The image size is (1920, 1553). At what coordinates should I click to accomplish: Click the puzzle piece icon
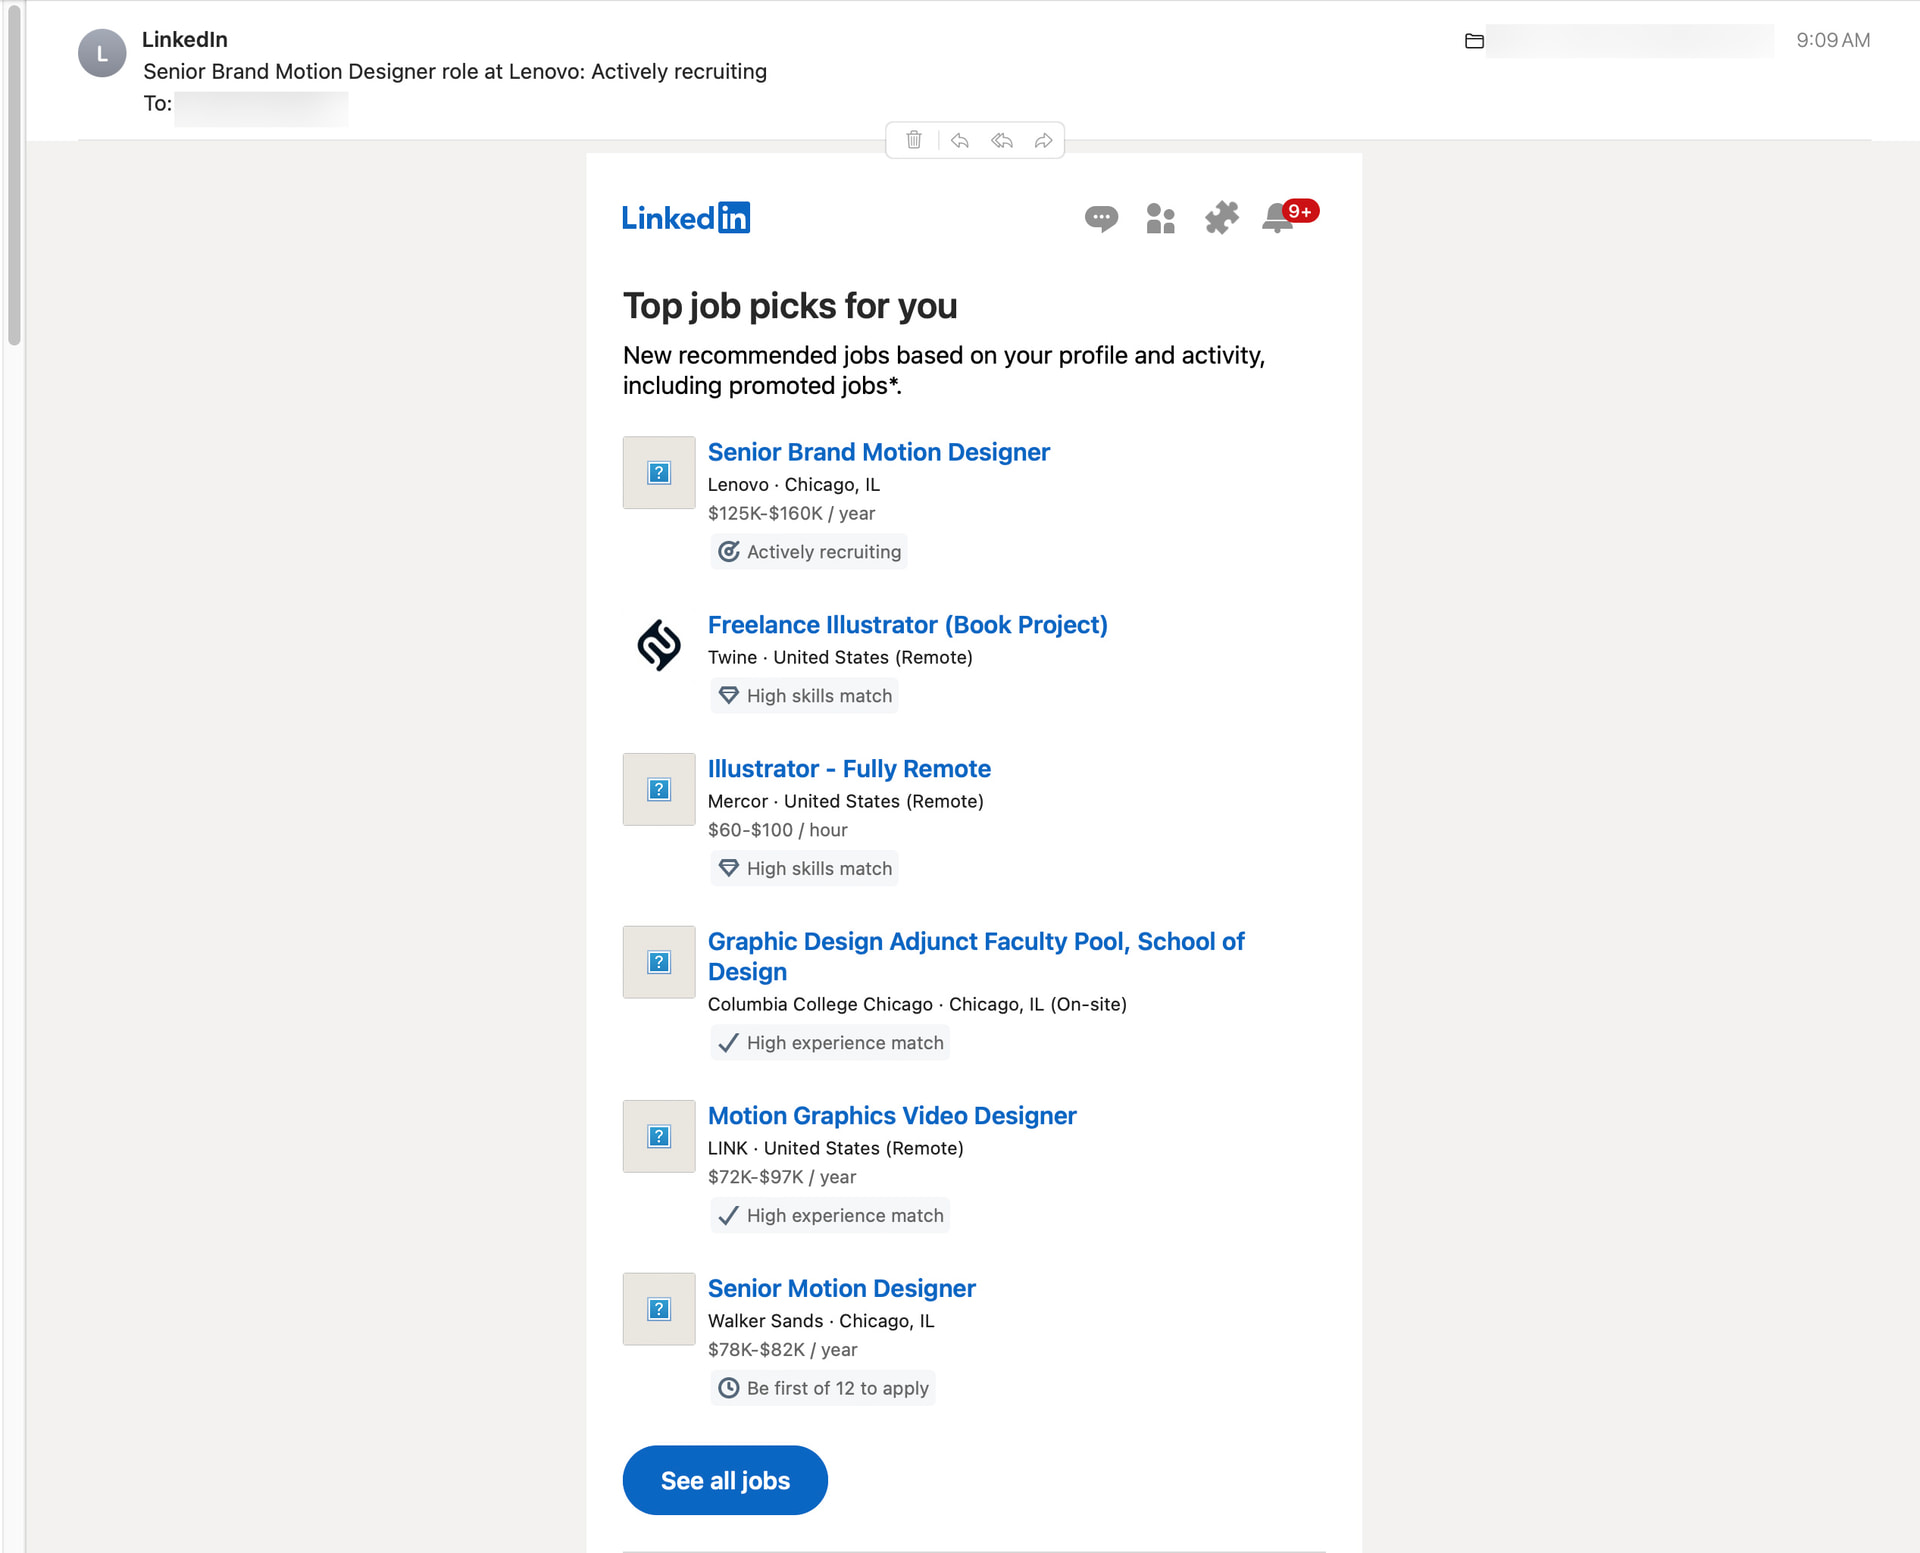1221,218
